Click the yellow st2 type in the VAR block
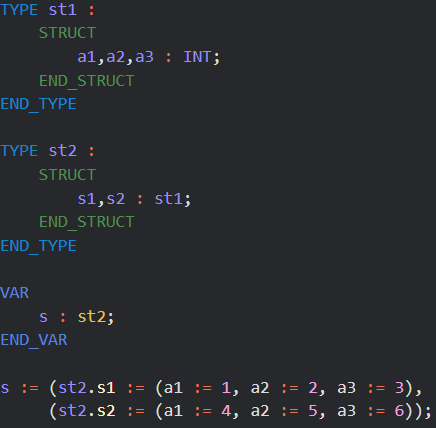 pos(92,317)
